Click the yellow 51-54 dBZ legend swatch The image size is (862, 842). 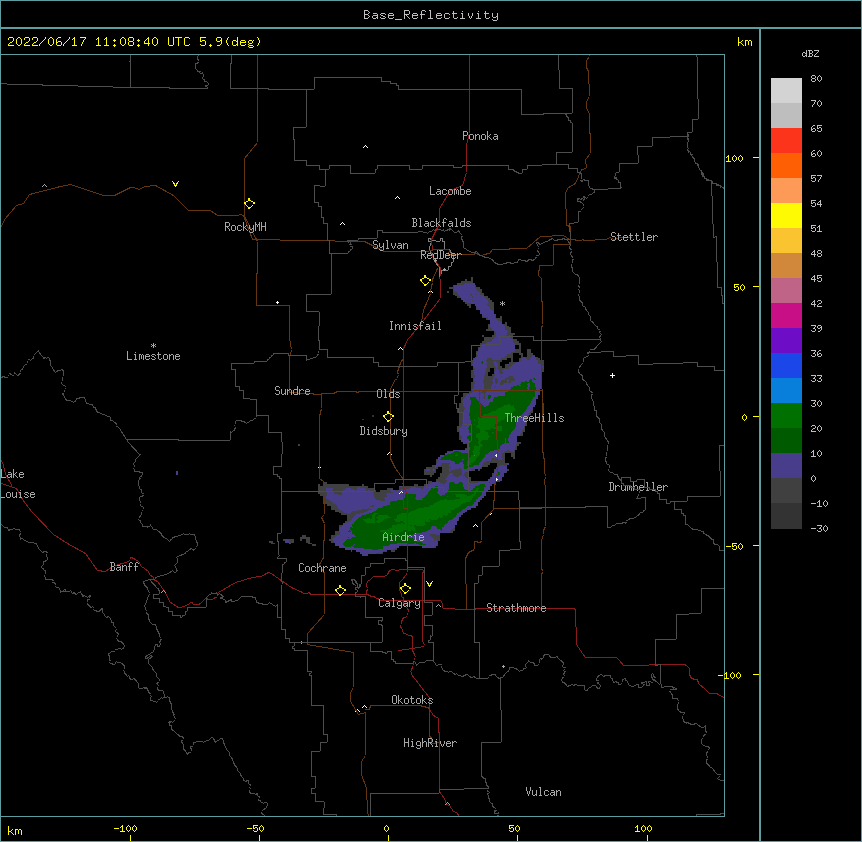point(786,215)
